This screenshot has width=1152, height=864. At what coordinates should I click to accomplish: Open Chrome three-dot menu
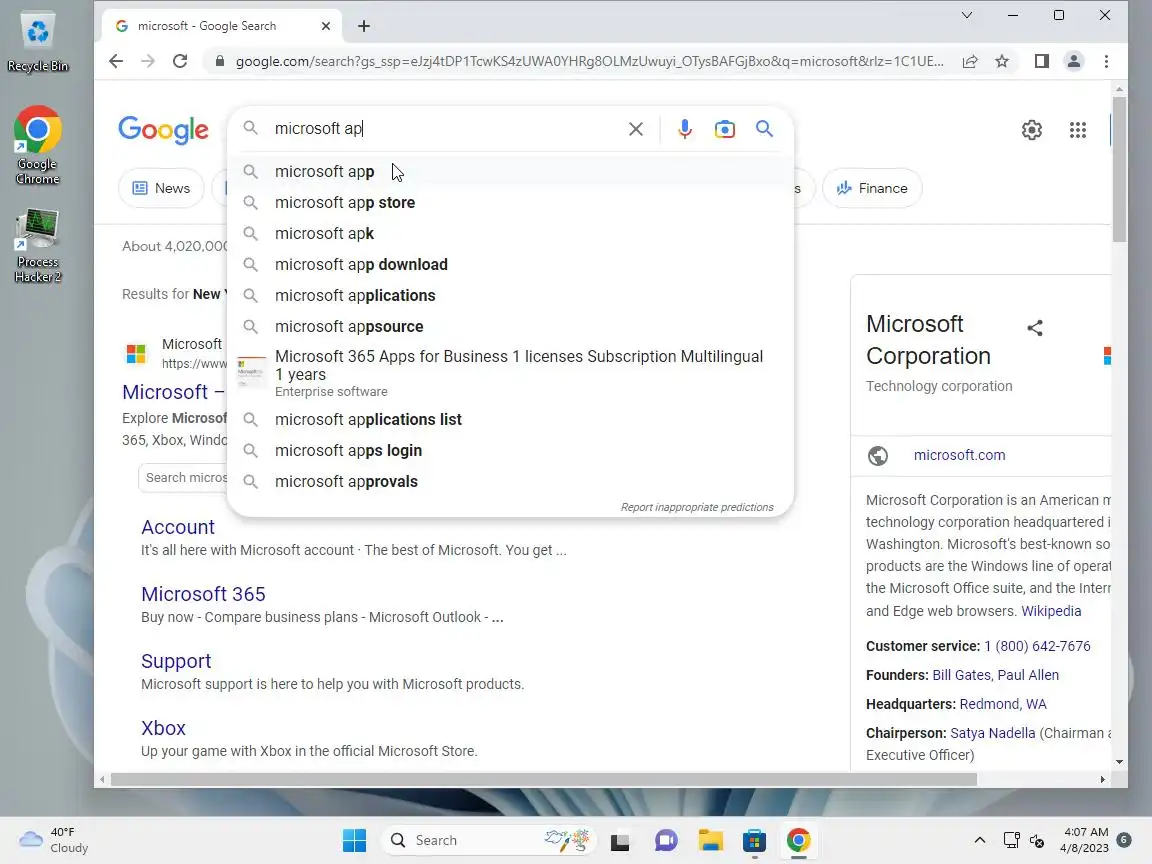(x=1106, y=62)
